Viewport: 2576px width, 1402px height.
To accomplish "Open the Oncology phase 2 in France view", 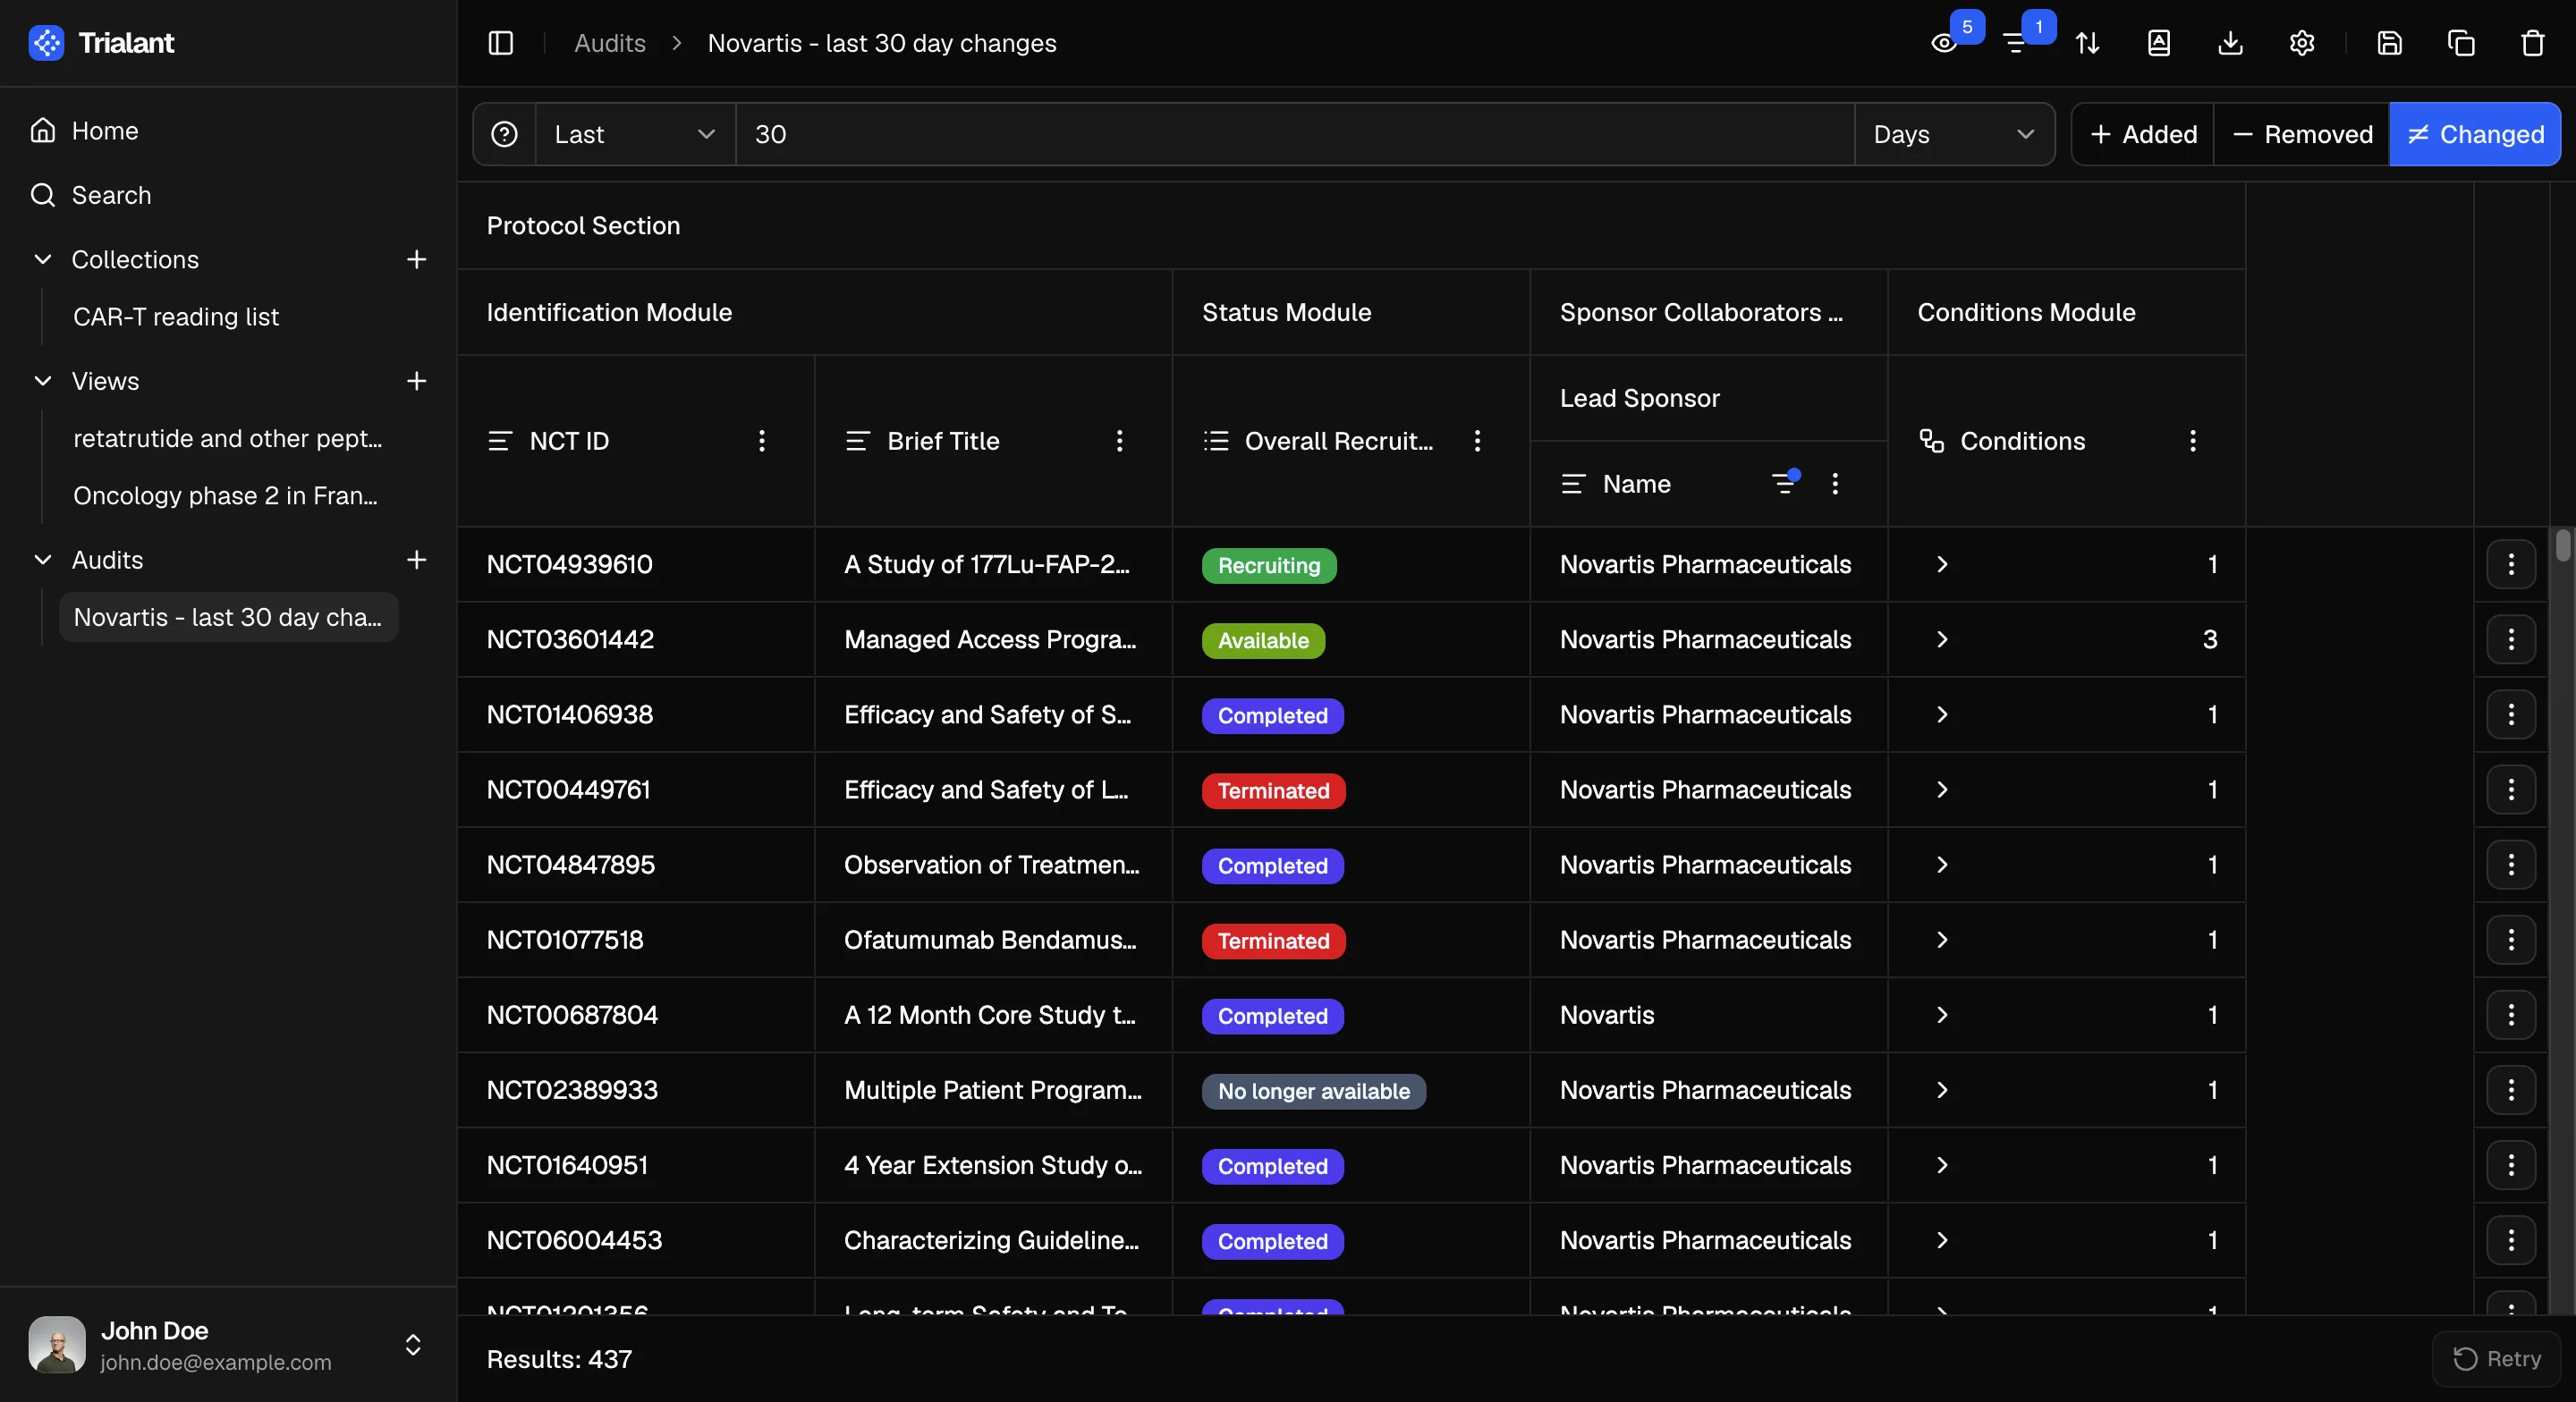I will click(228, 496).
